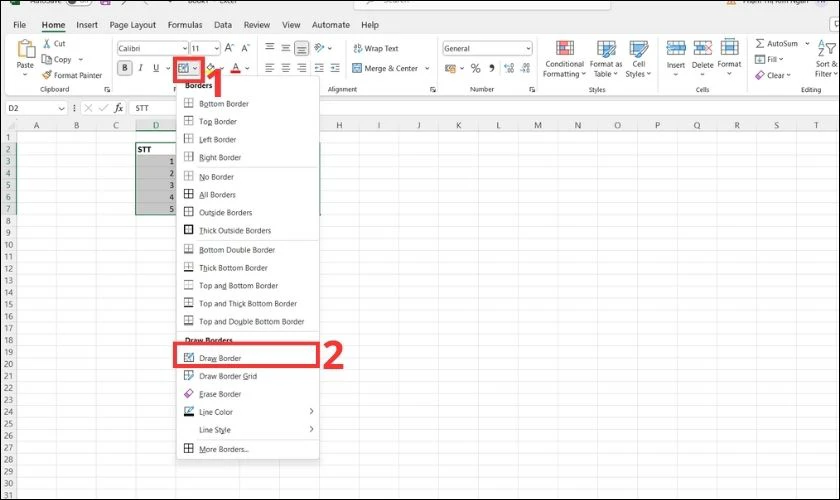Choose Bottom Border from the menu

pyautogui.click(x=248, y=103)
